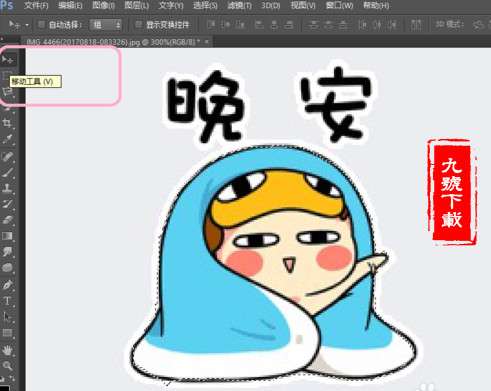The height and width of the screenshot is (391, 491).
Task: Open the Move tool preset picker arrow
Action: tap(27, 25)
